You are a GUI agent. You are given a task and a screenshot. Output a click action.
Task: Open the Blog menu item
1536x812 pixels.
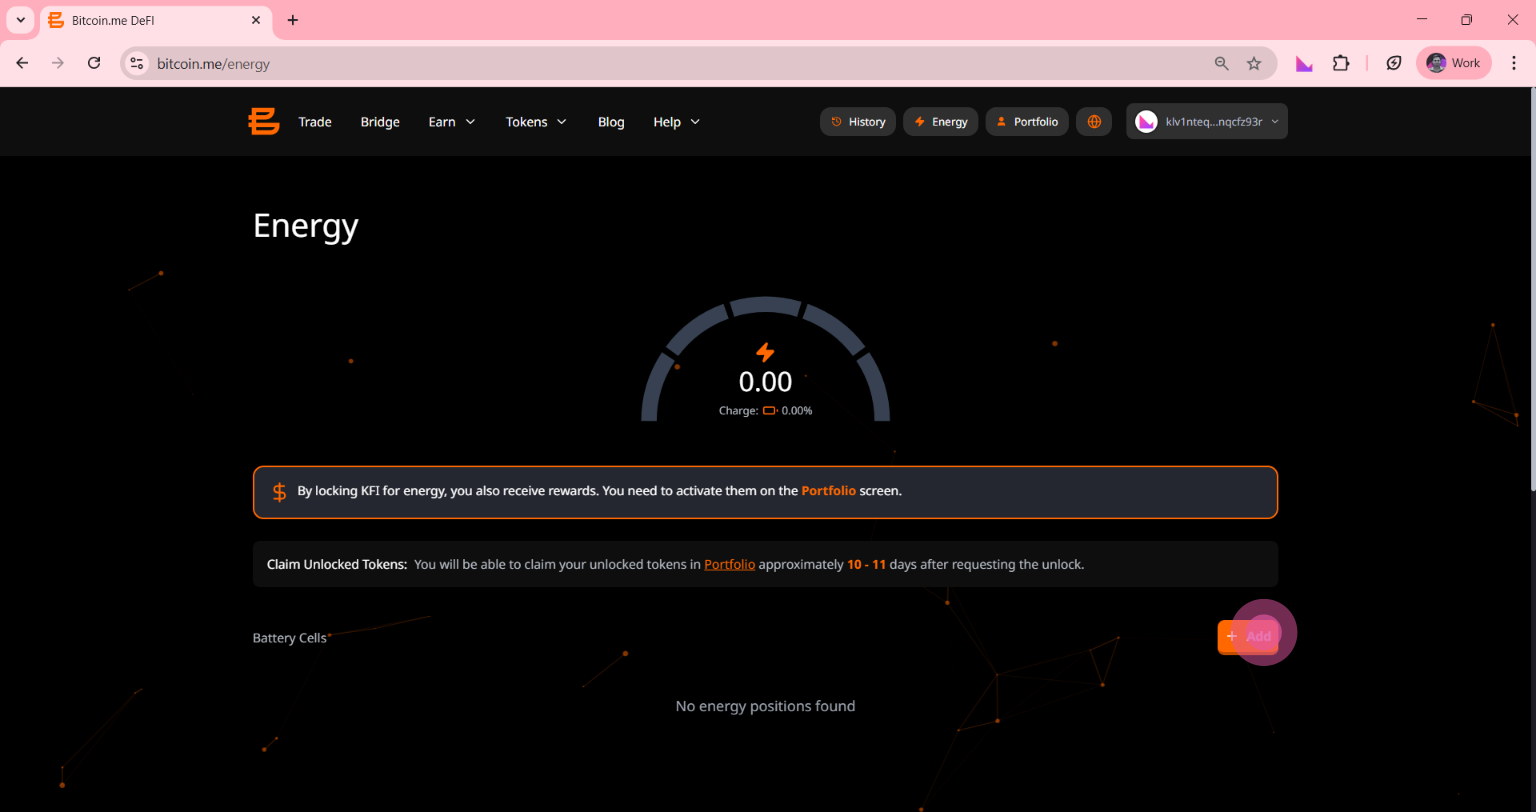pos(611,122)
